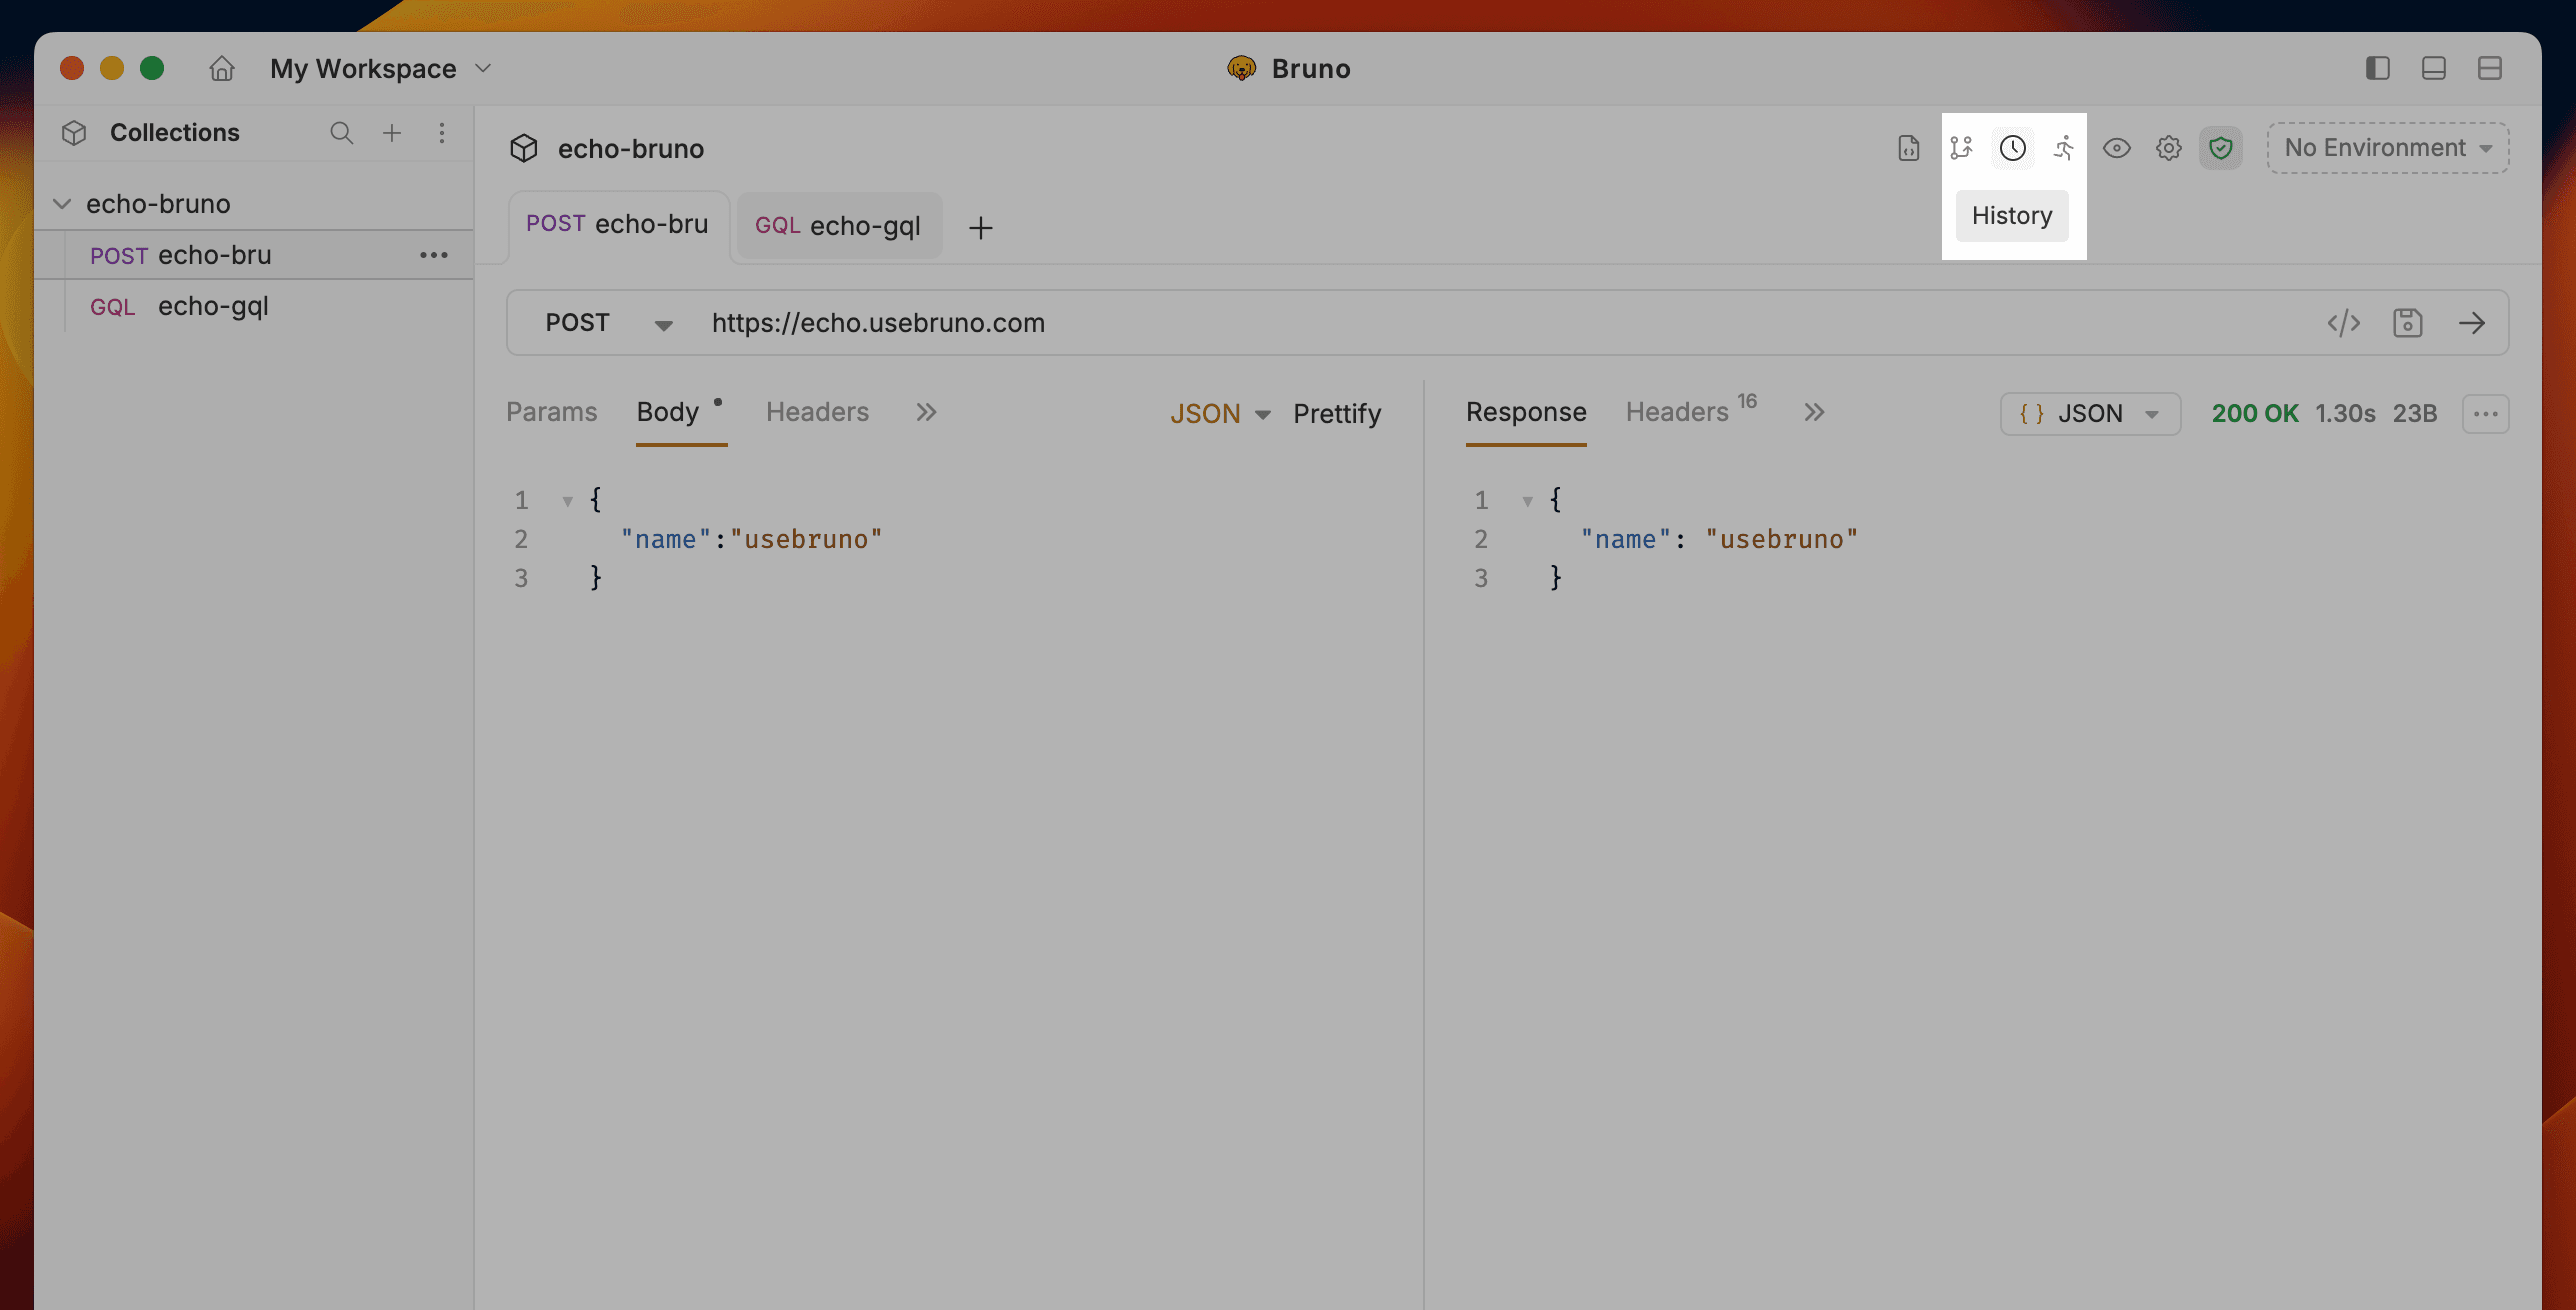Viewport: 2576px width, 1310px height.
Task: Click the generate code icon
Action: [2343, 323]
